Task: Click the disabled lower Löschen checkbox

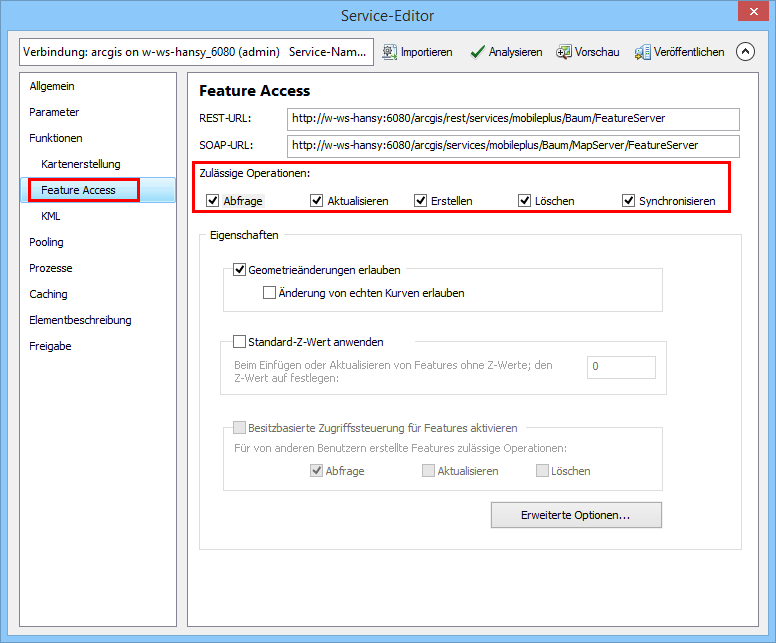Action: point(542,470)
